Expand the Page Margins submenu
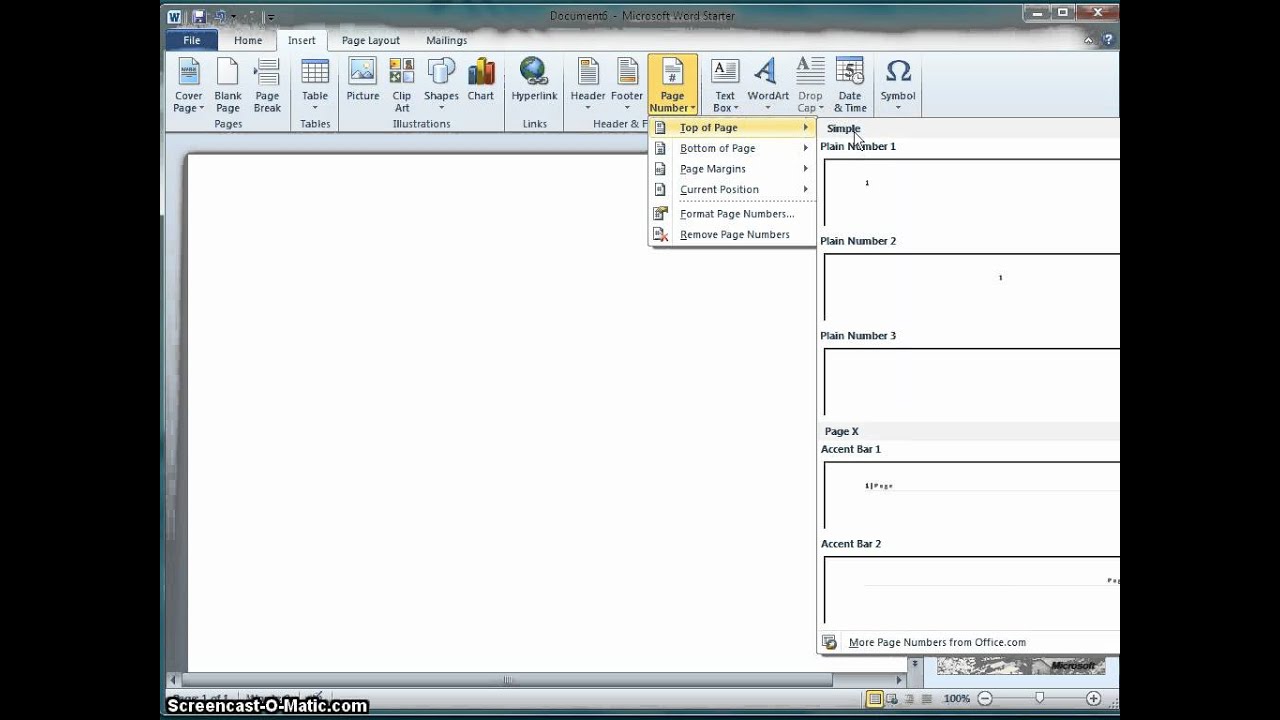Screen dimensions: 1280x720 pyautogui.click(x=732, y=169)
